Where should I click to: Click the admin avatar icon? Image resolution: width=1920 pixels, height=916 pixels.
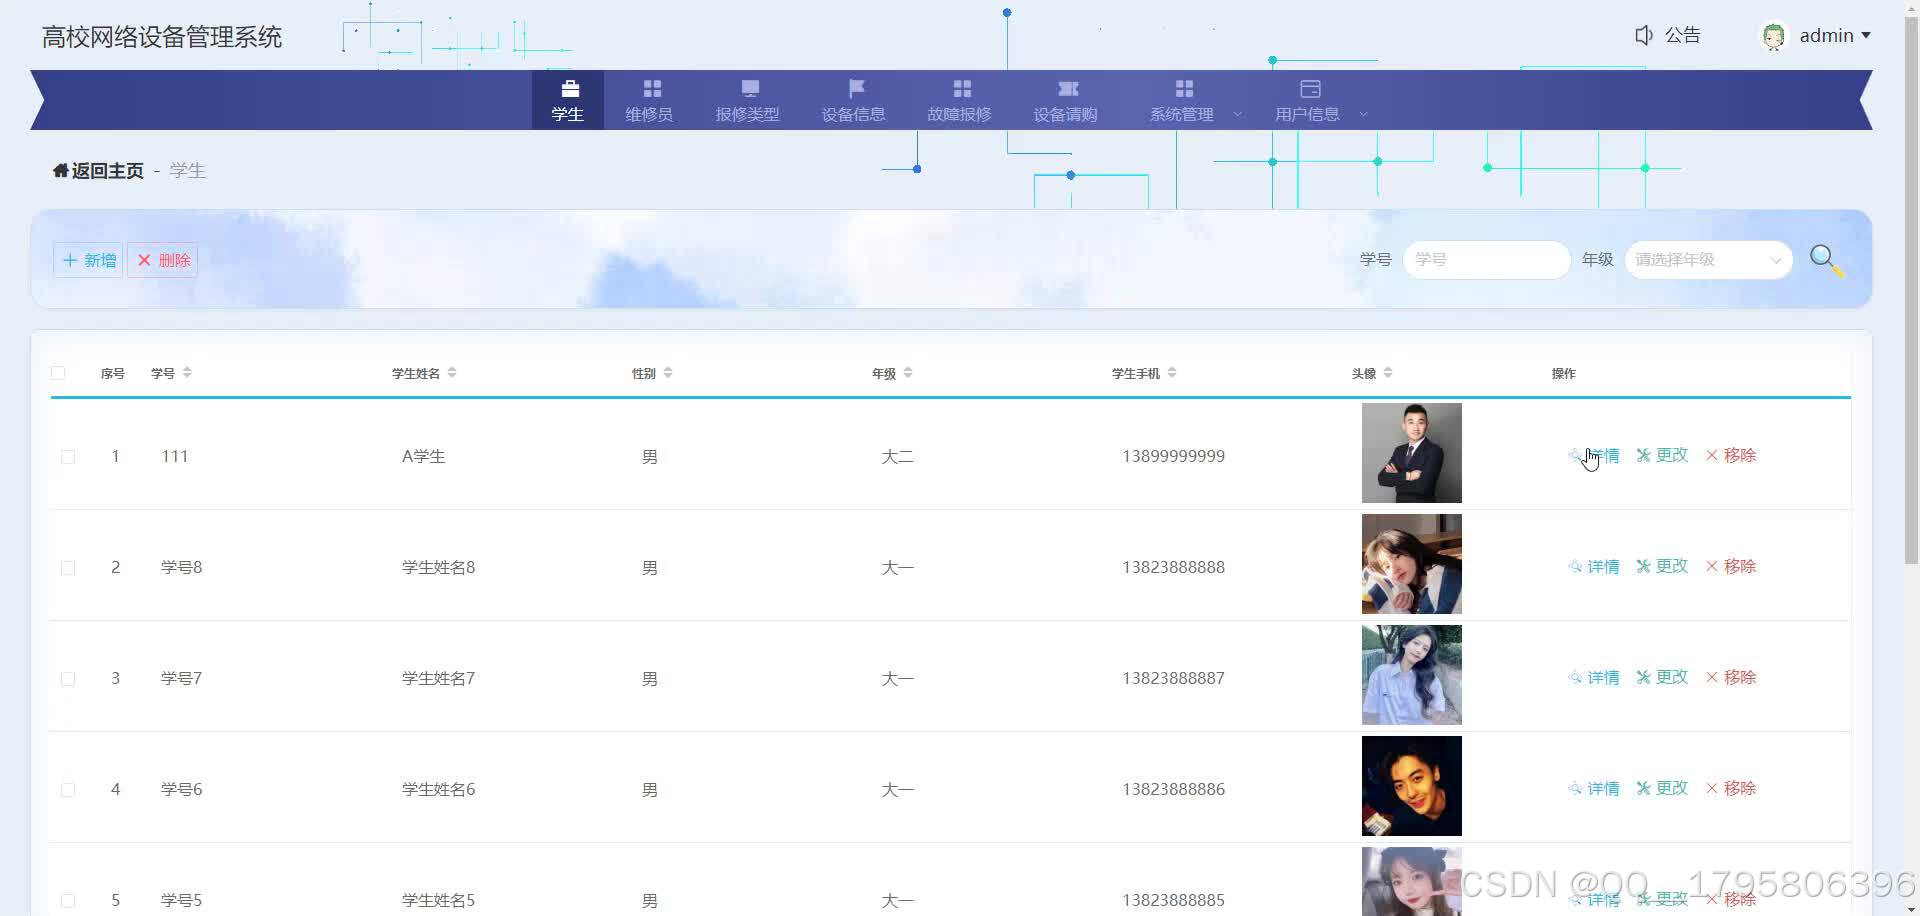coord(1774,36)
